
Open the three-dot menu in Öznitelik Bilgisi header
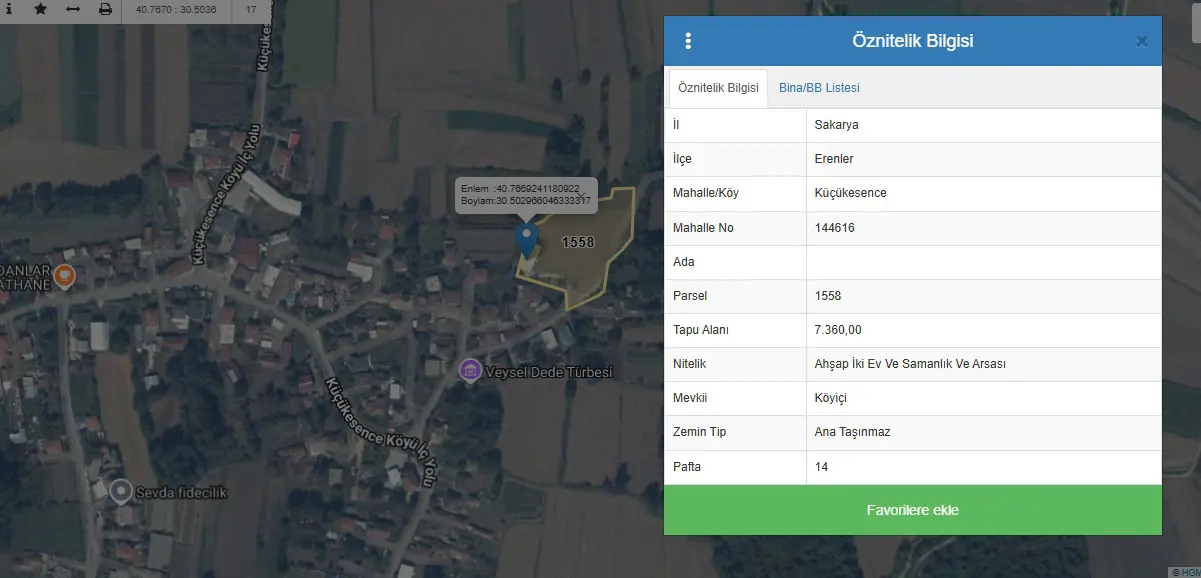click(688, 41)
